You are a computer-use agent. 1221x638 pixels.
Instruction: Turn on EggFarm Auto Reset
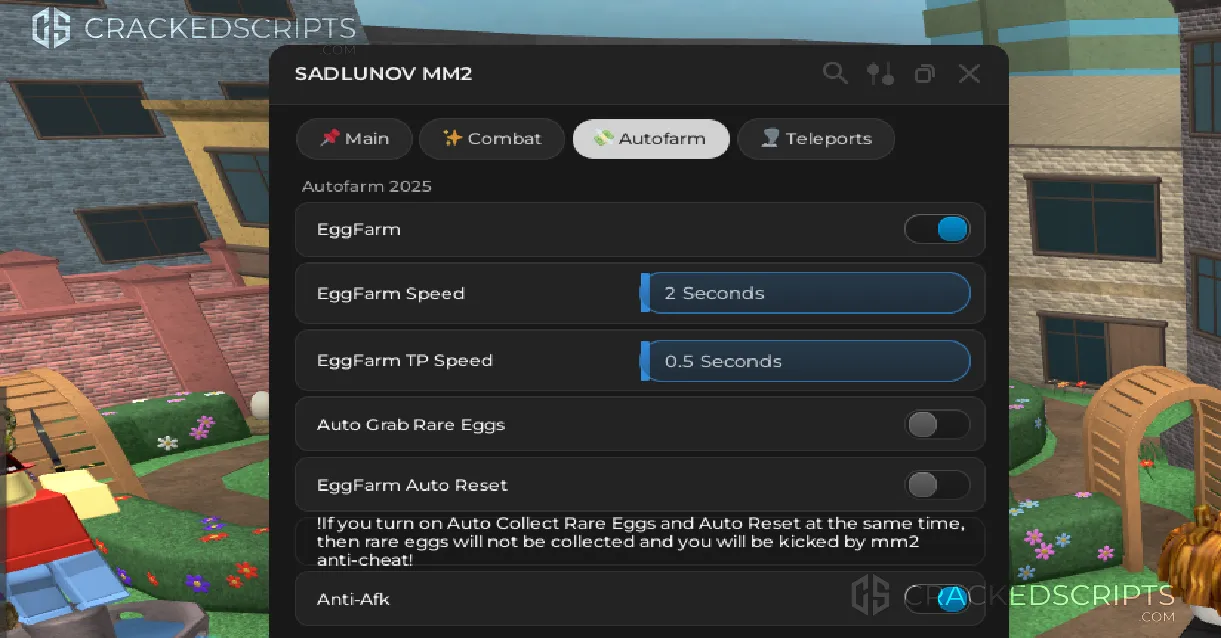(937, 486)
